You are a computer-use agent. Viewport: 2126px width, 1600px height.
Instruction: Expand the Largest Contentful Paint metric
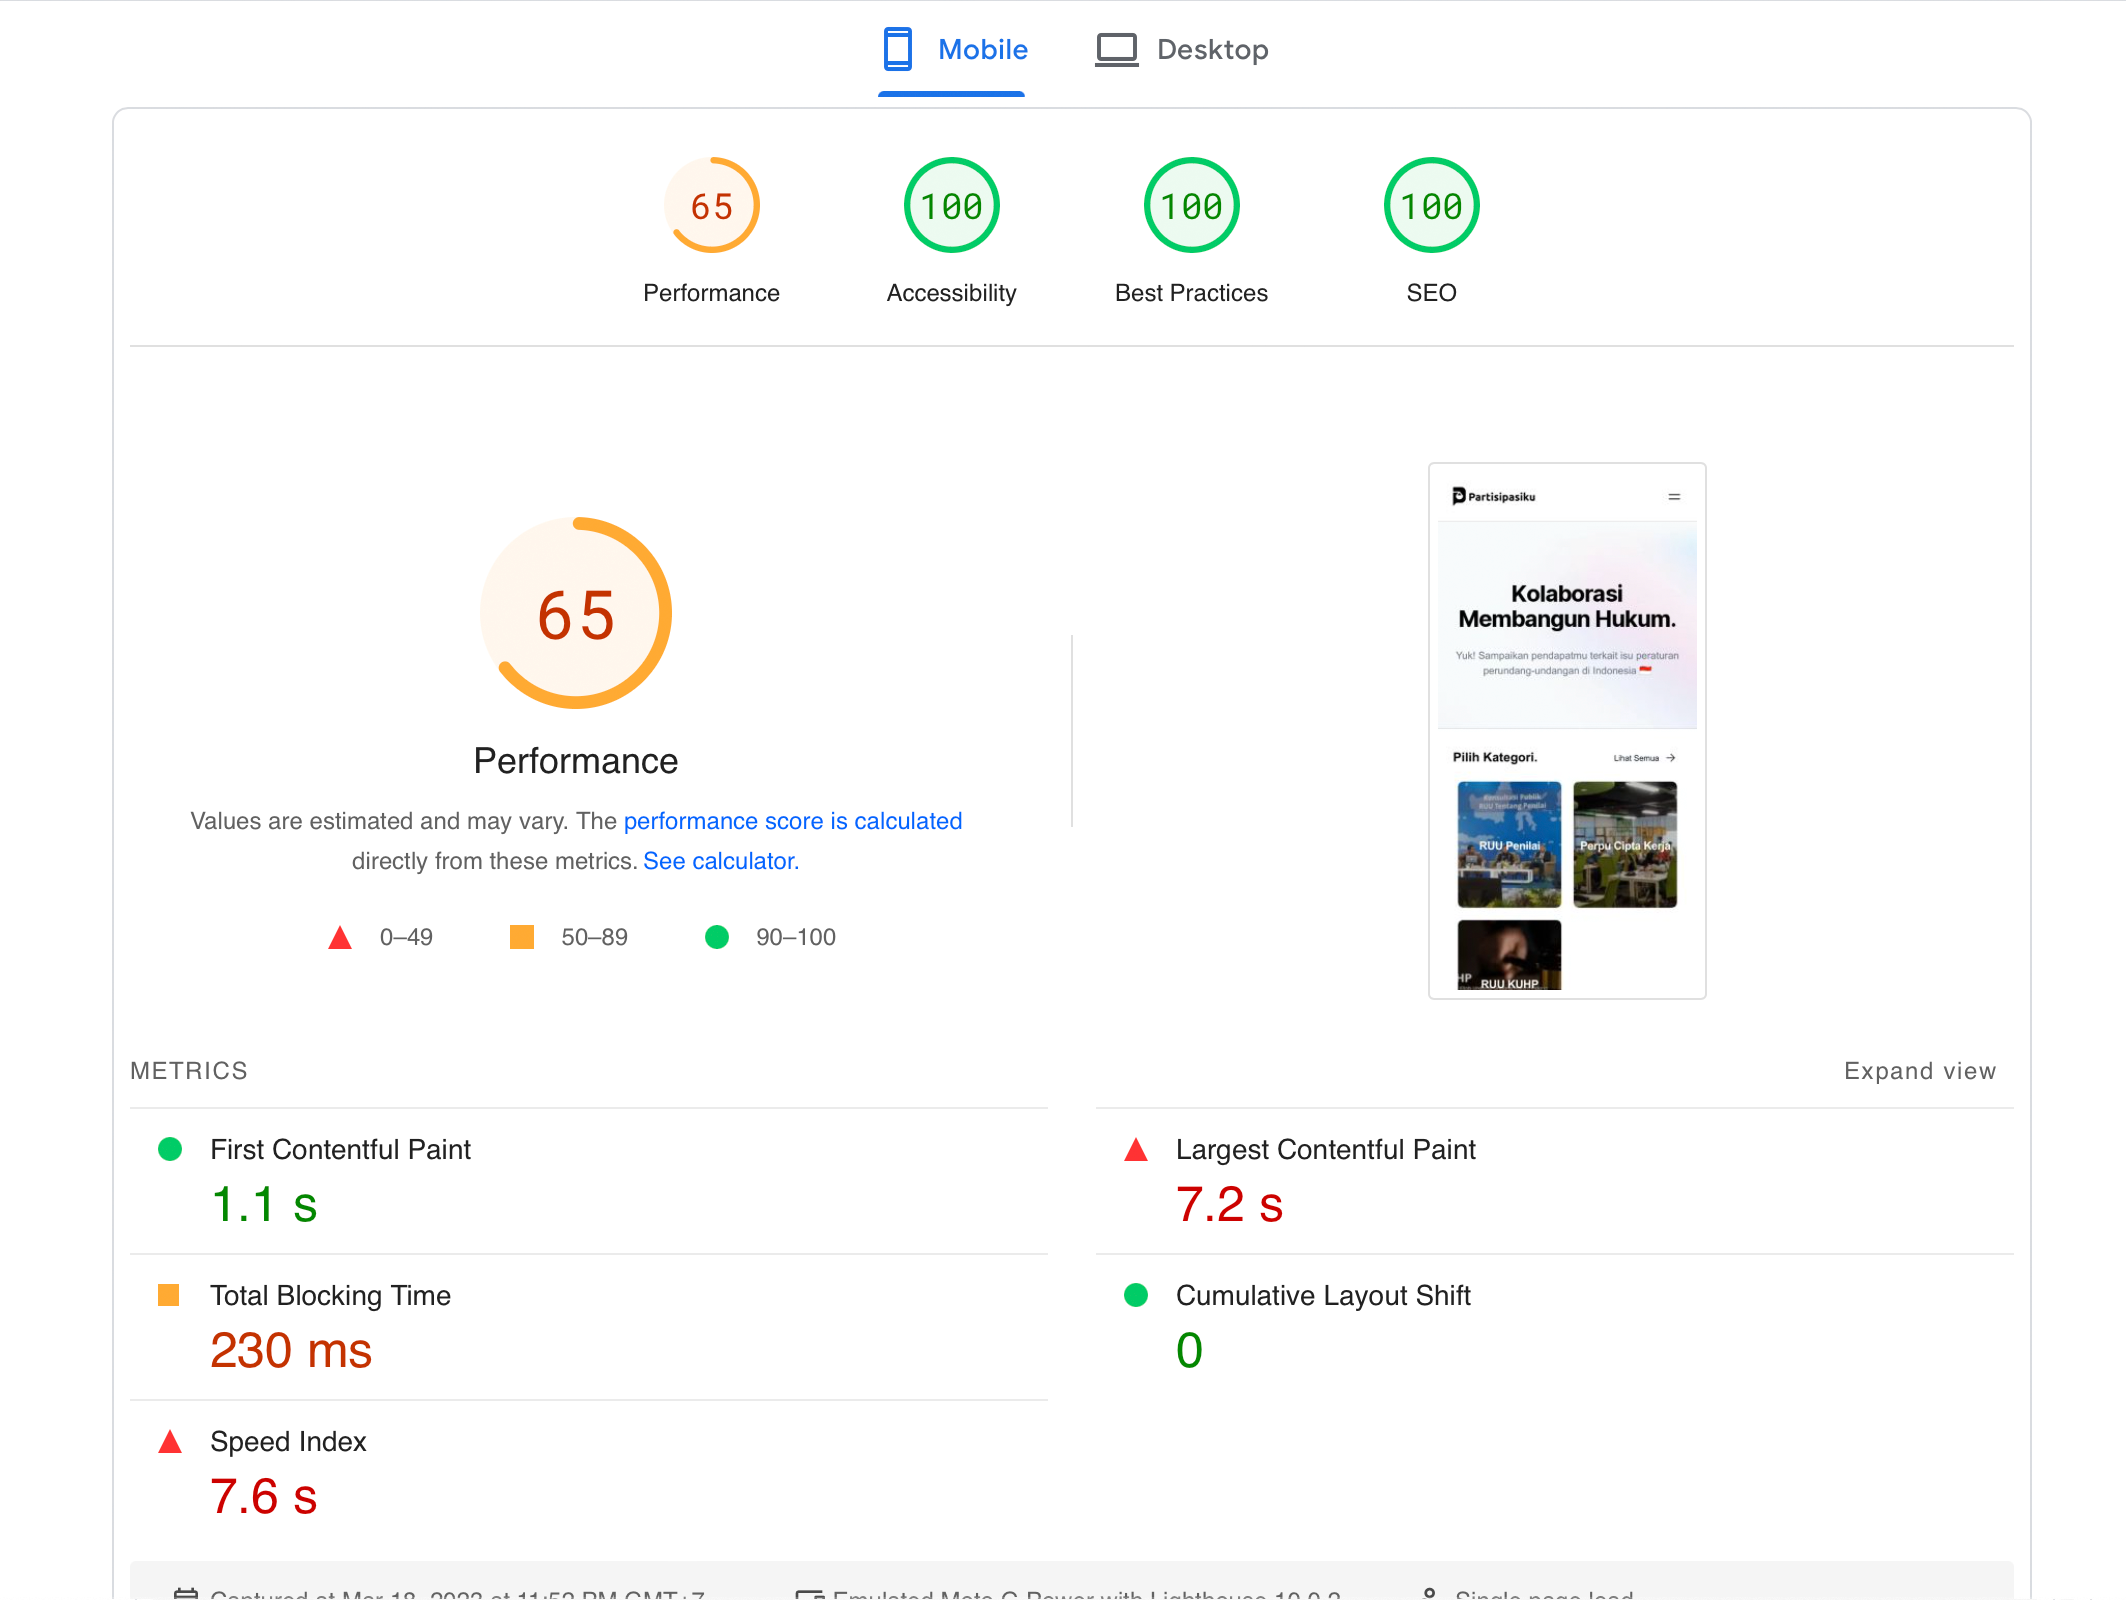[1325, 1150]
